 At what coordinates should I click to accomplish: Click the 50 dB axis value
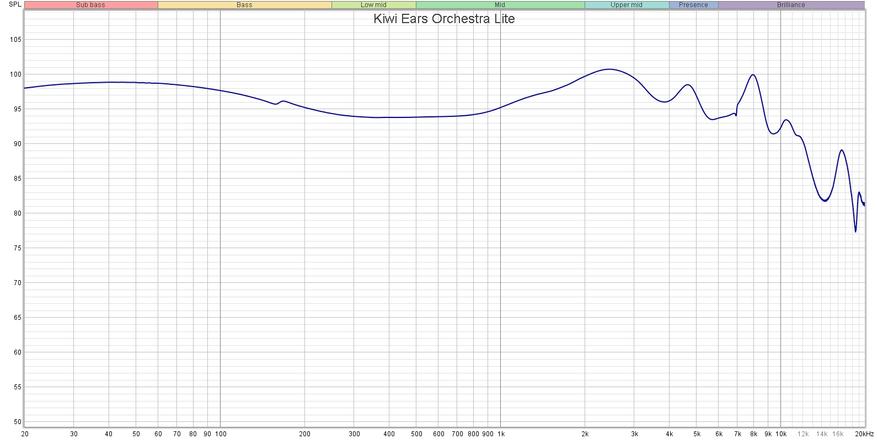[17, 422]
